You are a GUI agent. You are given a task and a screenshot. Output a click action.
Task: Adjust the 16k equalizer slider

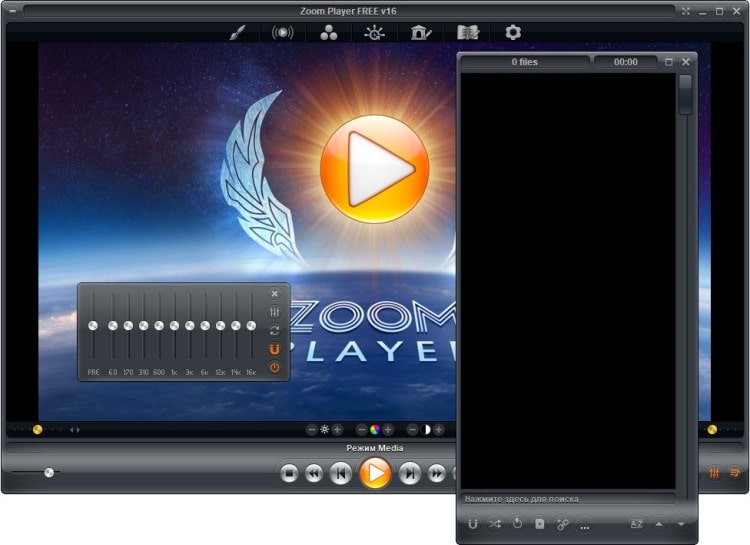coord(251,326)
